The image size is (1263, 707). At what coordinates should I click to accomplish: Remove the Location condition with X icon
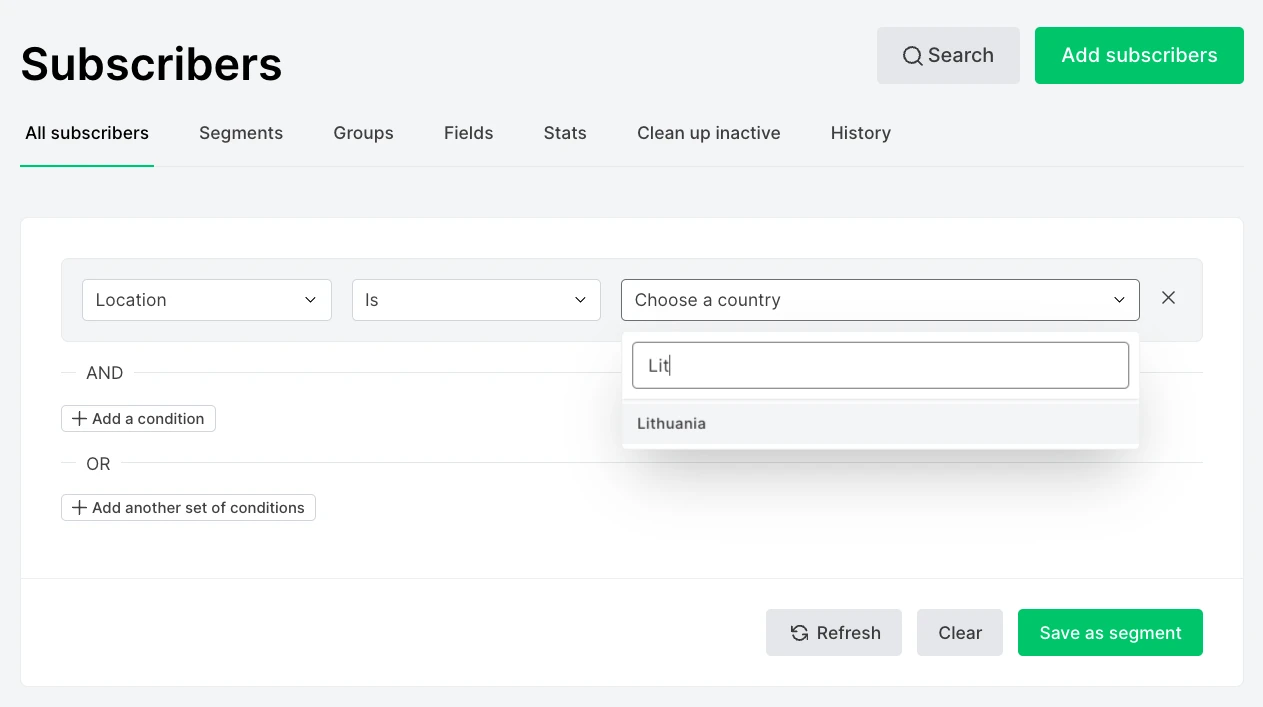(1168, 298)
